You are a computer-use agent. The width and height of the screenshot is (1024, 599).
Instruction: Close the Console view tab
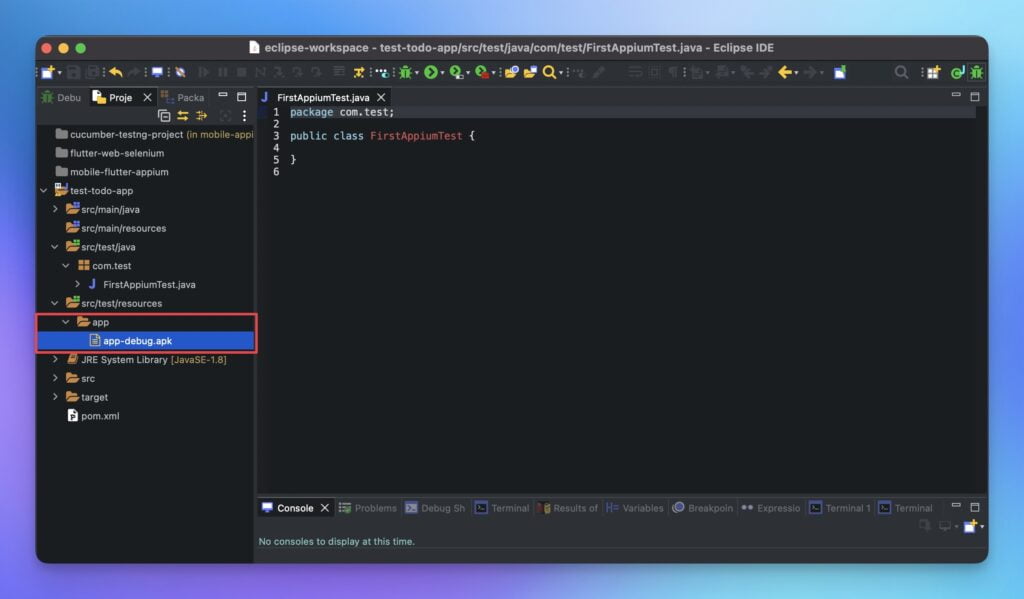(325, 508)
